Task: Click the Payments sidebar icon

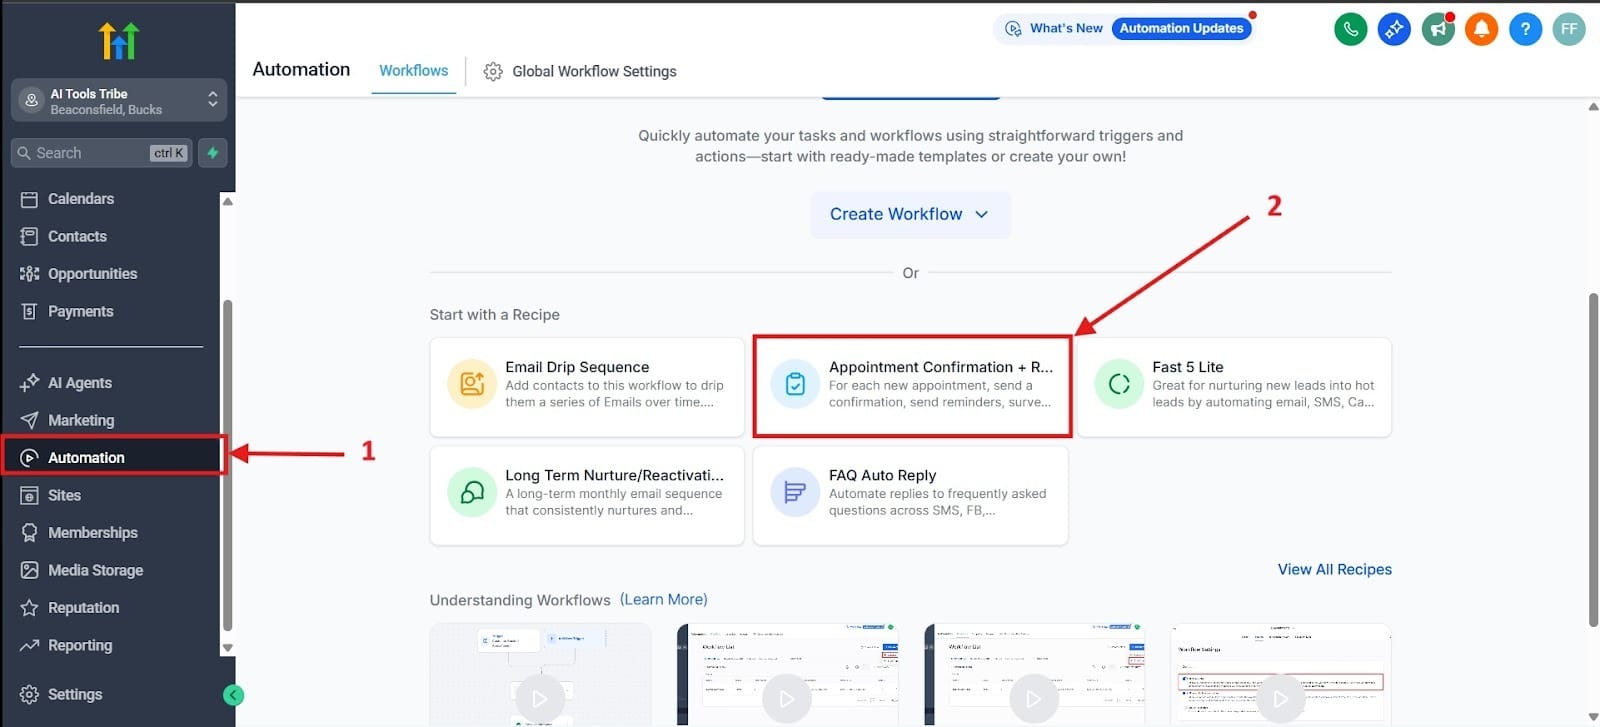Action: coord(29,311)
